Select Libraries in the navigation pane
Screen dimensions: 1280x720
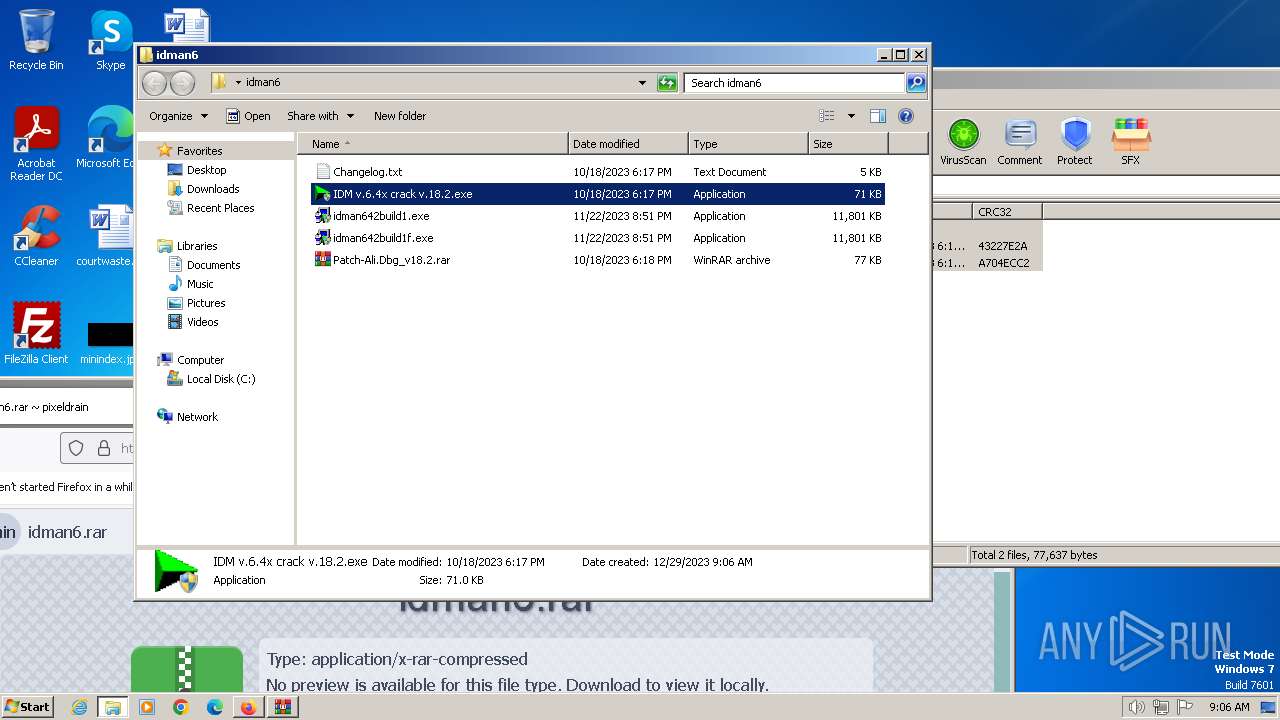197,246
